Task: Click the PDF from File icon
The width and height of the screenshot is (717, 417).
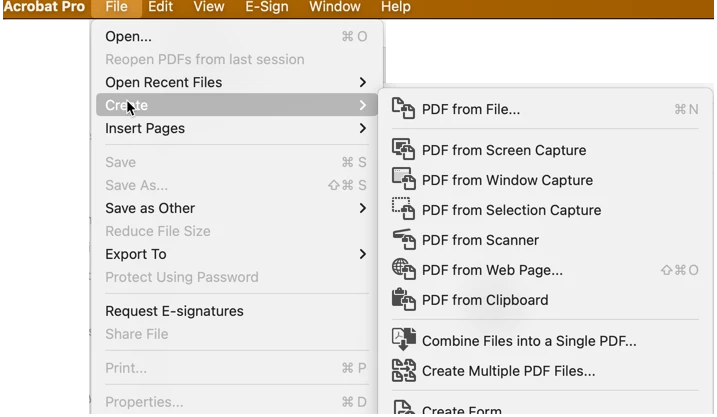Action: pos(403,109)
